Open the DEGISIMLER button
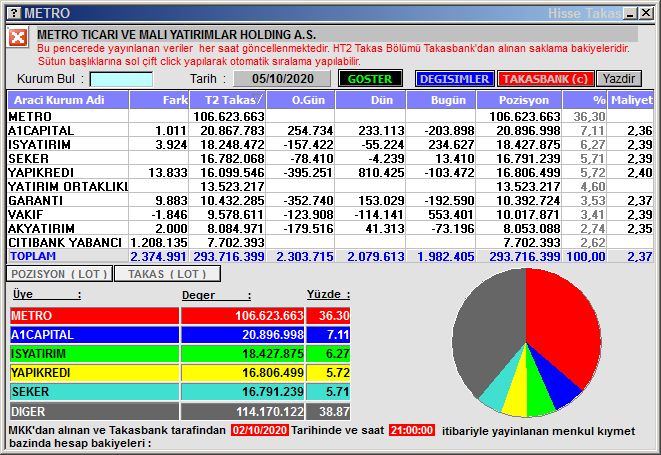 click(x=454, y=79)
